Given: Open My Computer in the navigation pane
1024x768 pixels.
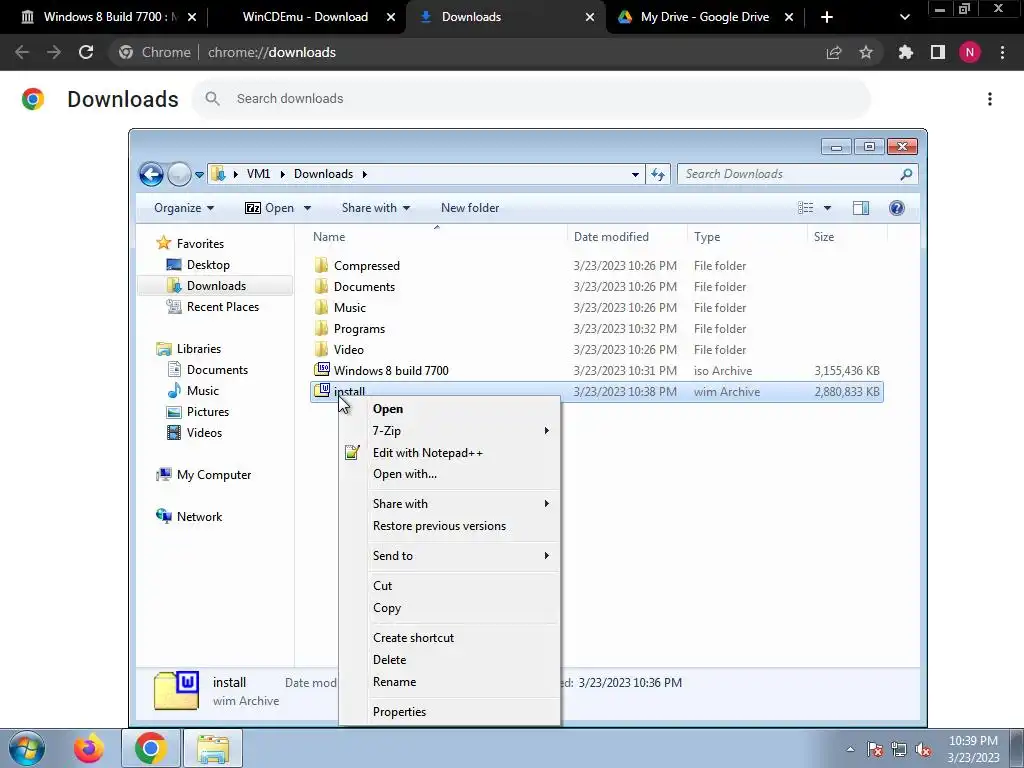Looking at the screenshot, I should coord(214,475).
